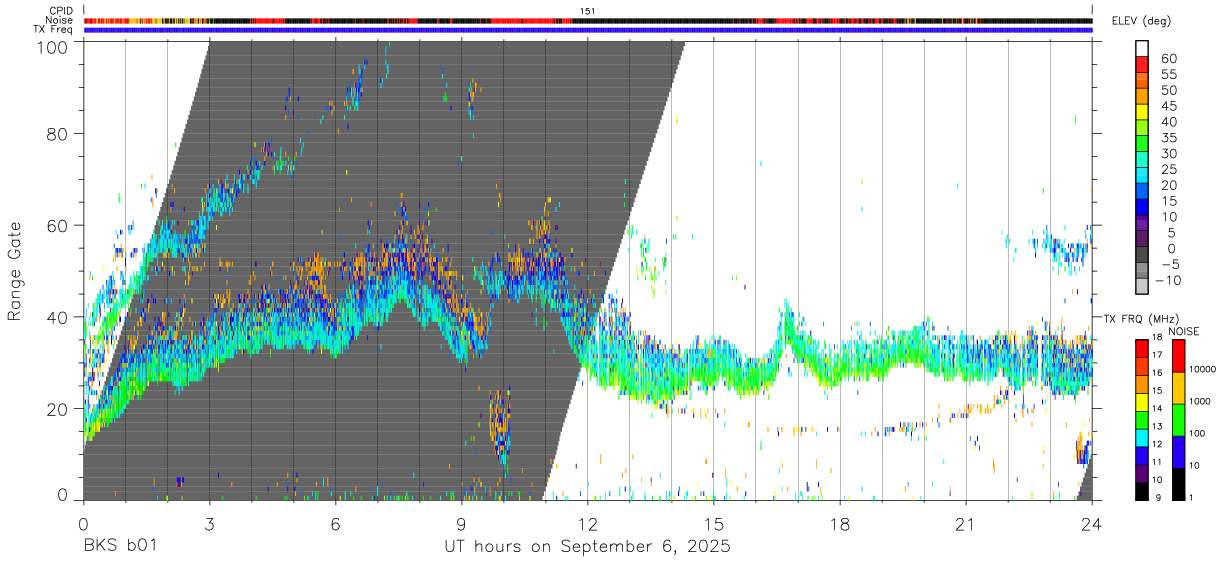
Task: Click the 6 tick on UT hours axis
Action: [x=335, y=523]
